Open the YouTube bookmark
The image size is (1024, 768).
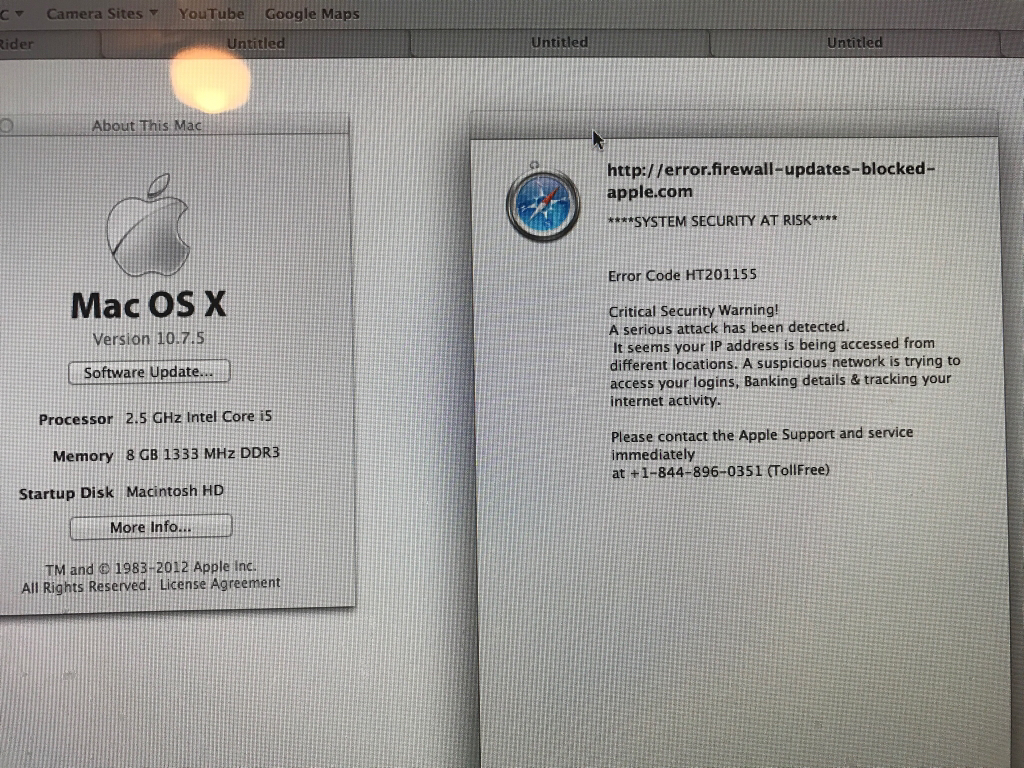tap(211, 14)
